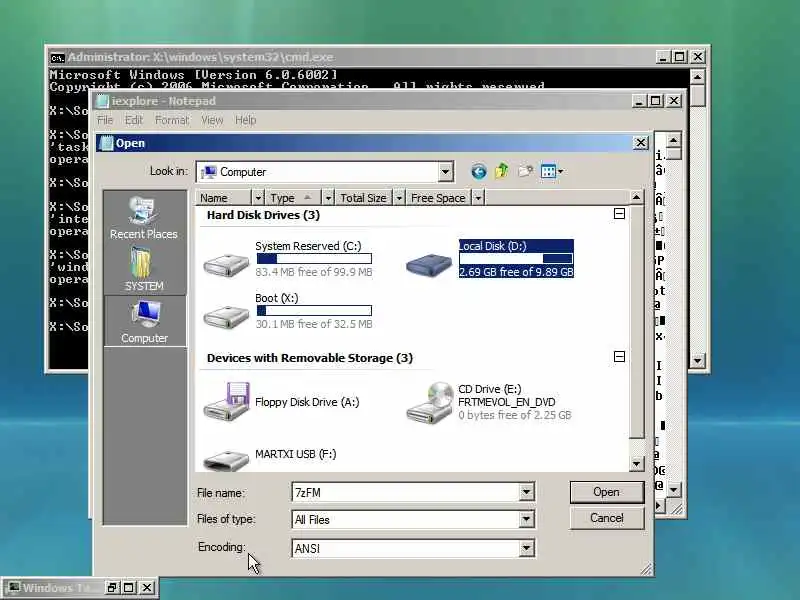Open the View menu in Notepad

pos(212,120)
